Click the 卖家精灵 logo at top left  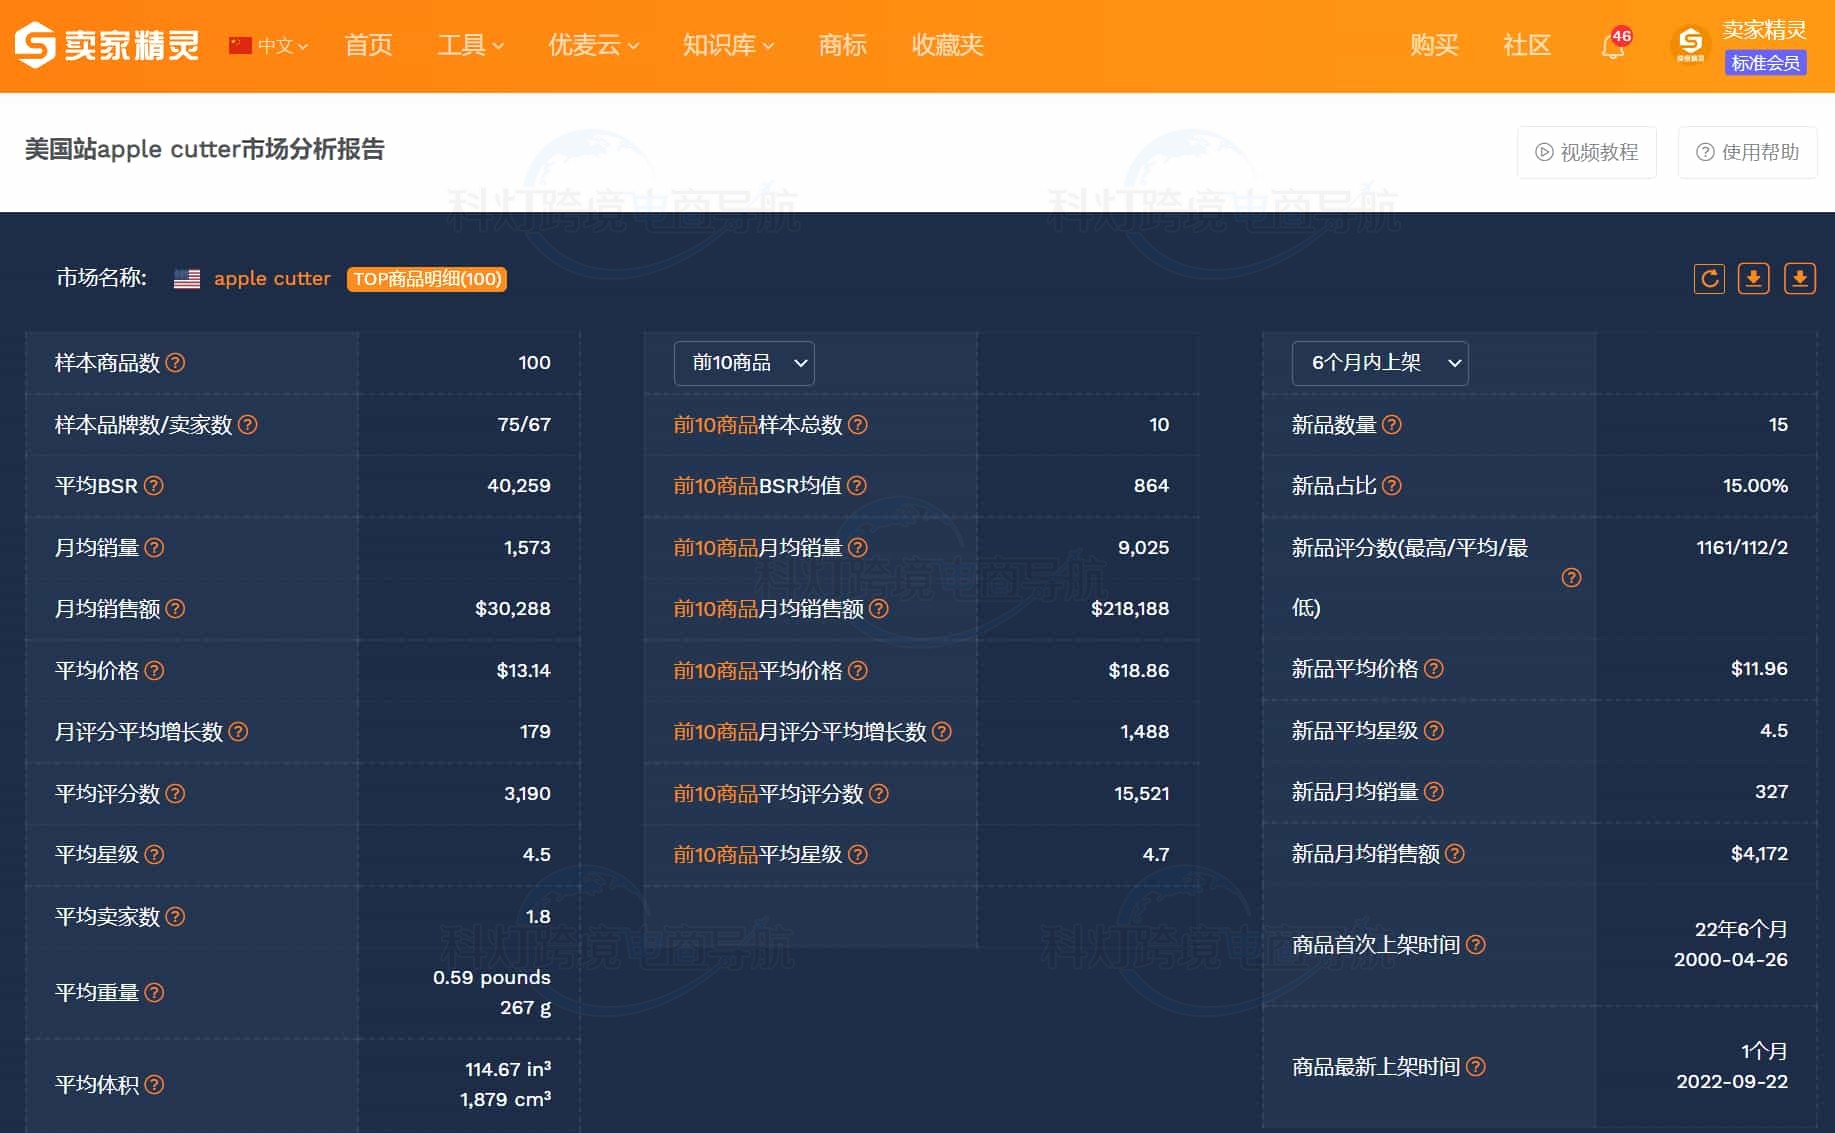(107, 45)
